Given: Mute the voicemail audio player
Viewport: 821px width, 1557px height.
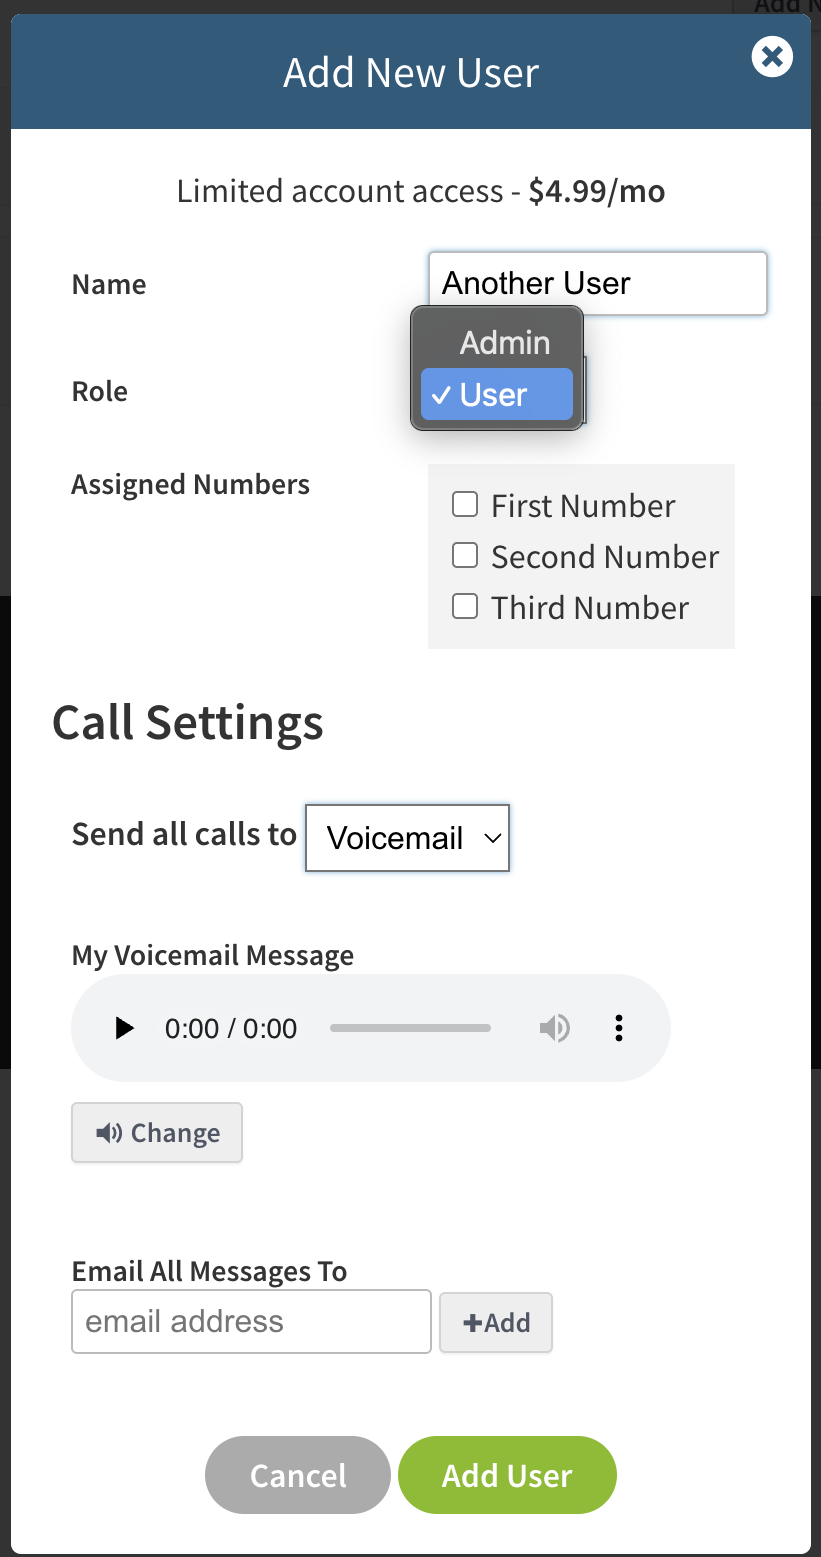Looking at the screenshot, I should coord(554,1028).
